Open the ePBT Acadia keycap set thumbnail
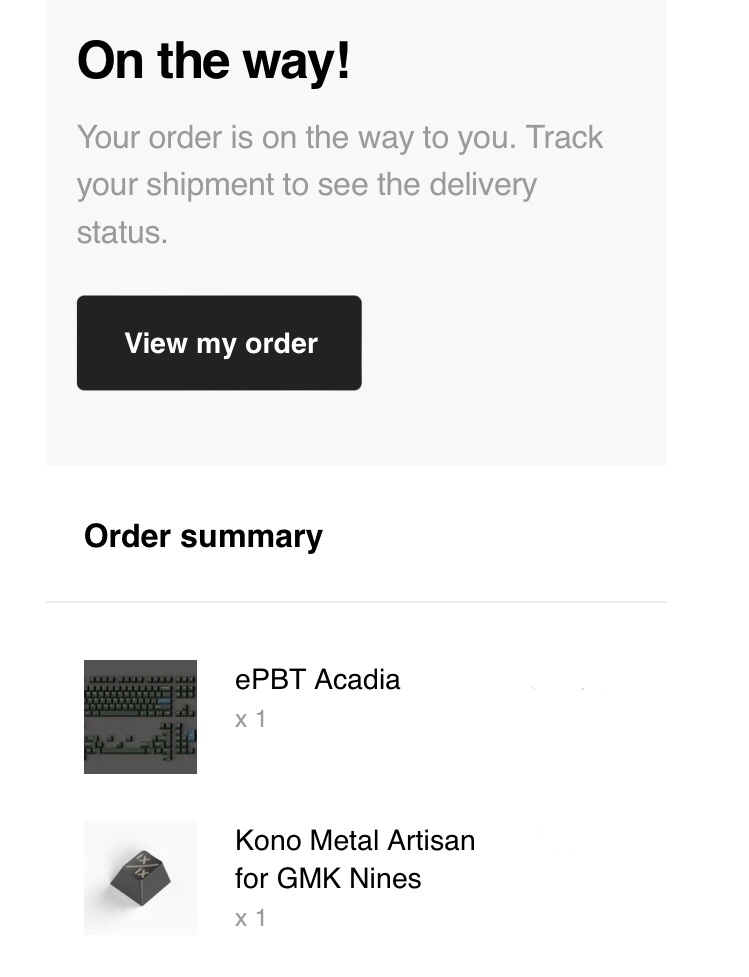The height and width of the screenshot is (977, 749). [140, 717]
